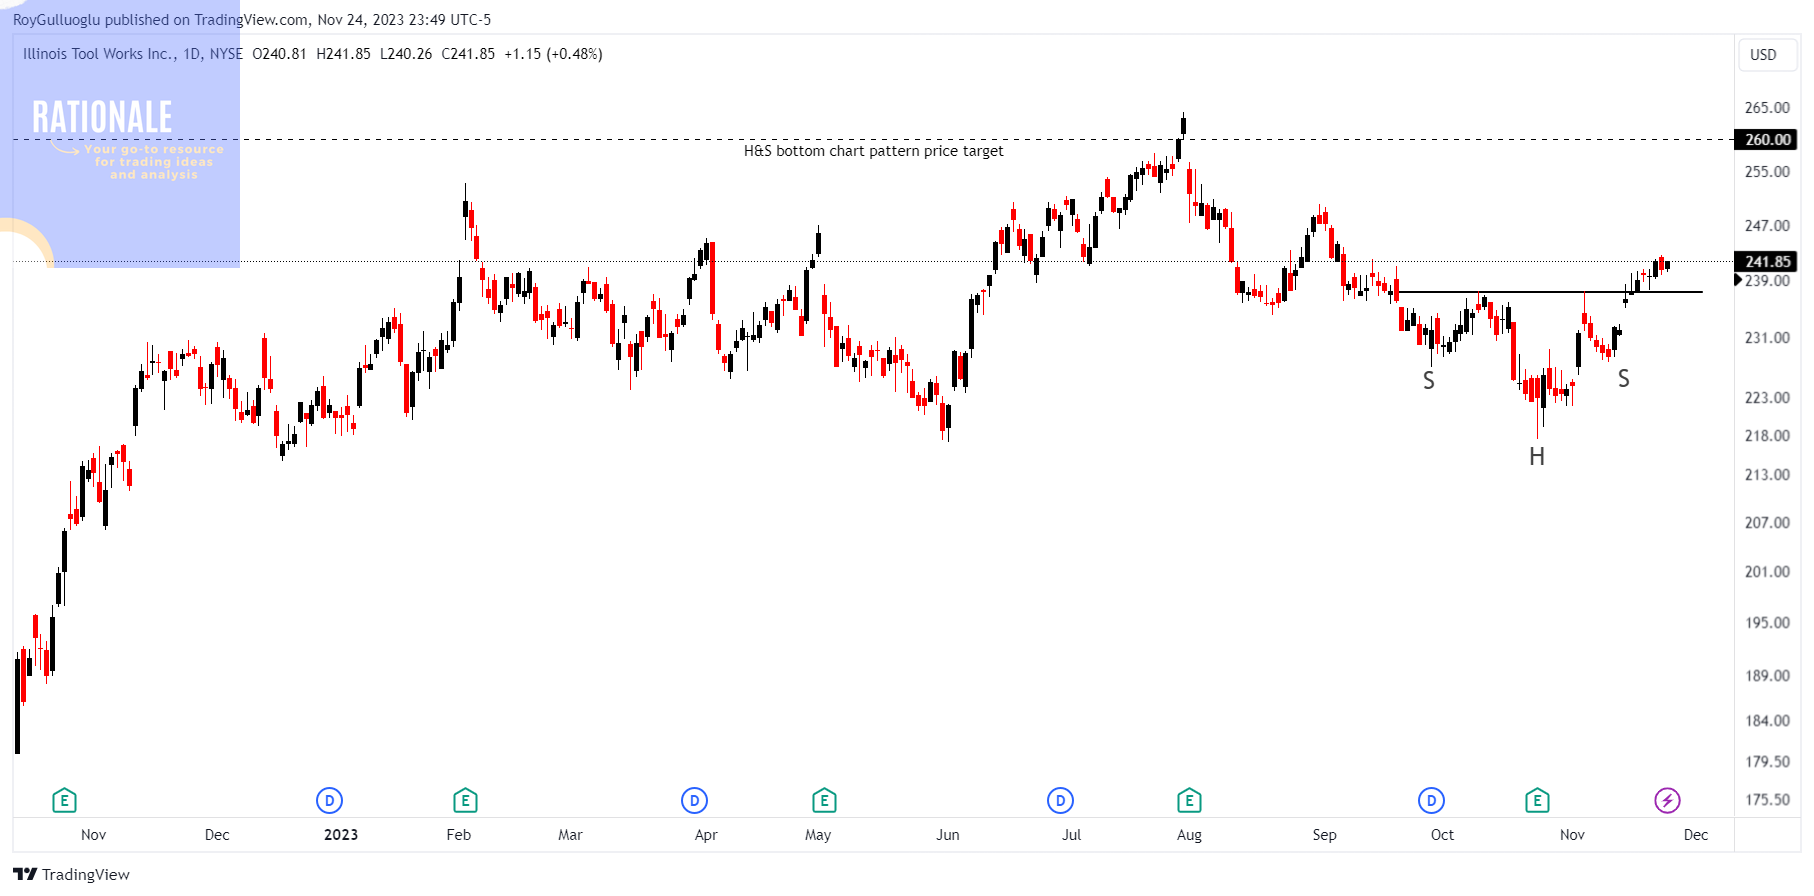The width and height of the screenshot is (1814, 896).
Task: Click the 'Oct' label on the time axis
Action: coord(1442,835)
